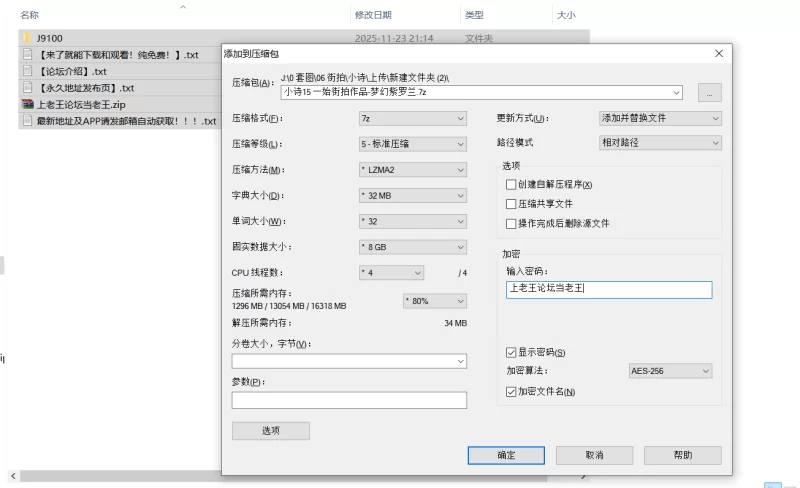Expand the 压缩等级 dropdown
Screen dimensions: 800x488
coord(412,144)
